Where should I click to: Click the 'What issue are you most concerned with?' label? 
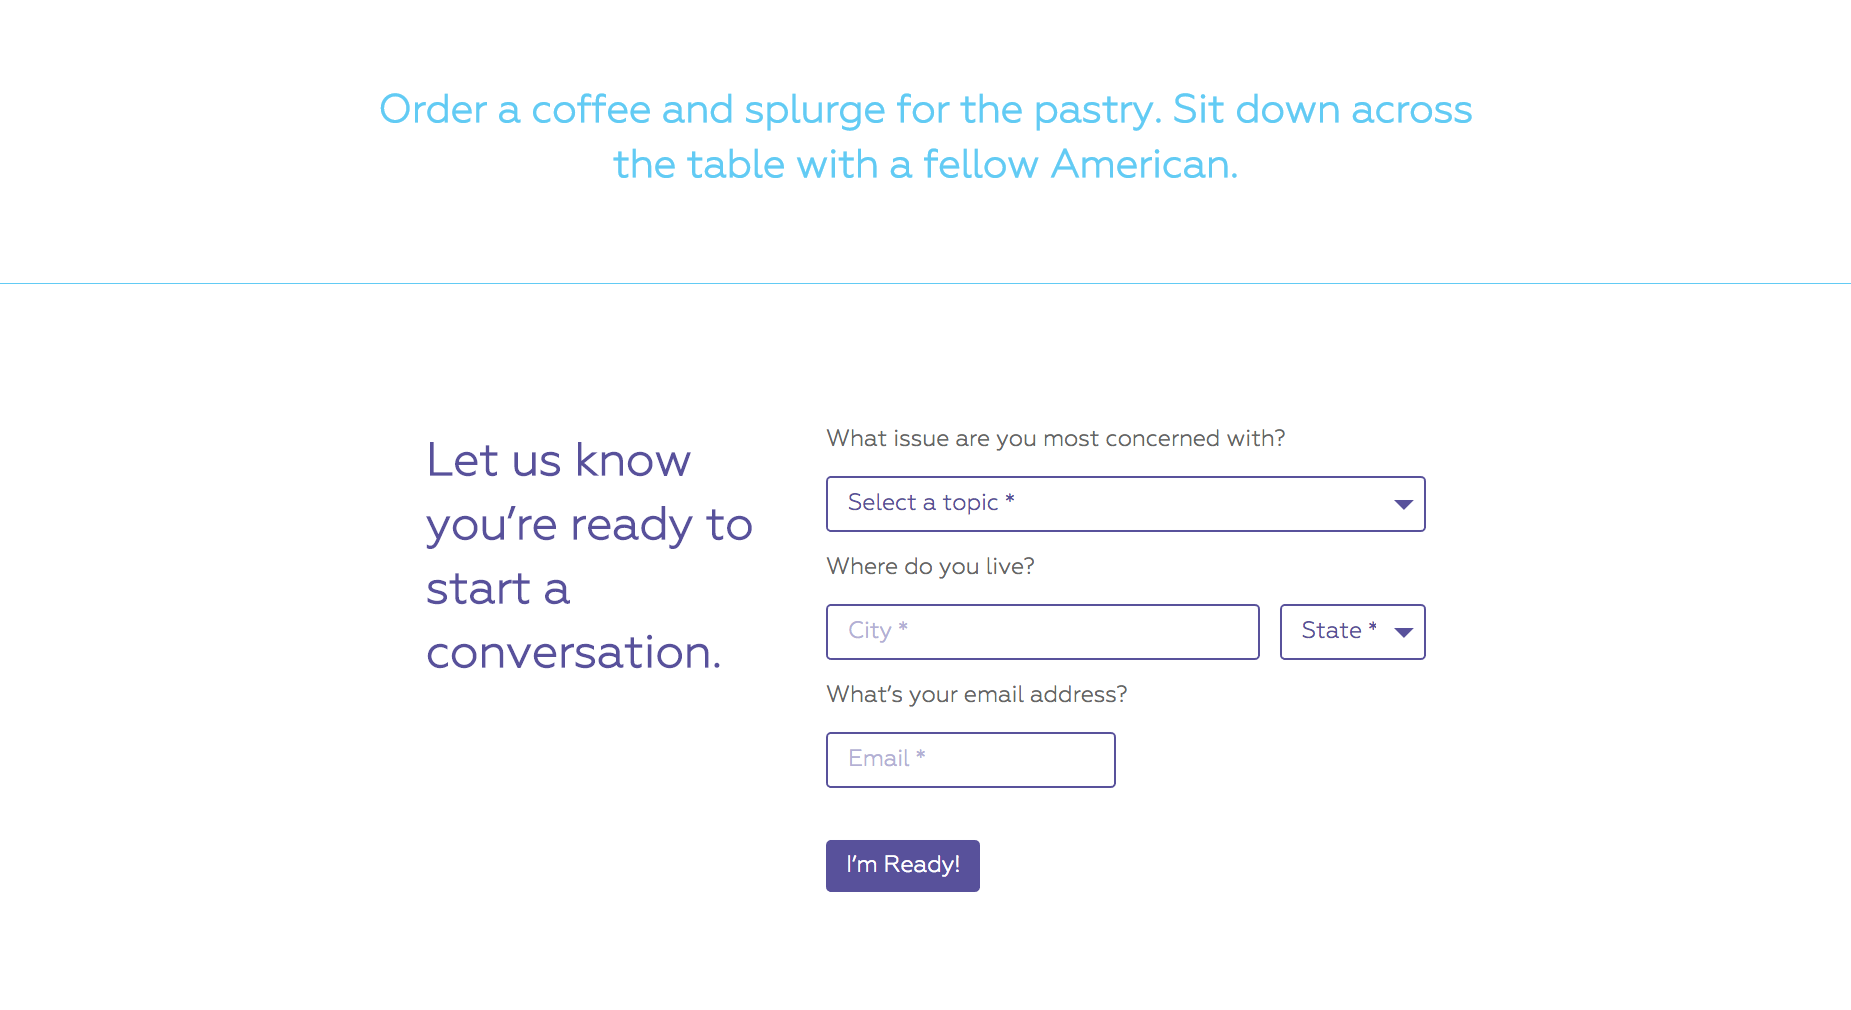[1055, 439]
